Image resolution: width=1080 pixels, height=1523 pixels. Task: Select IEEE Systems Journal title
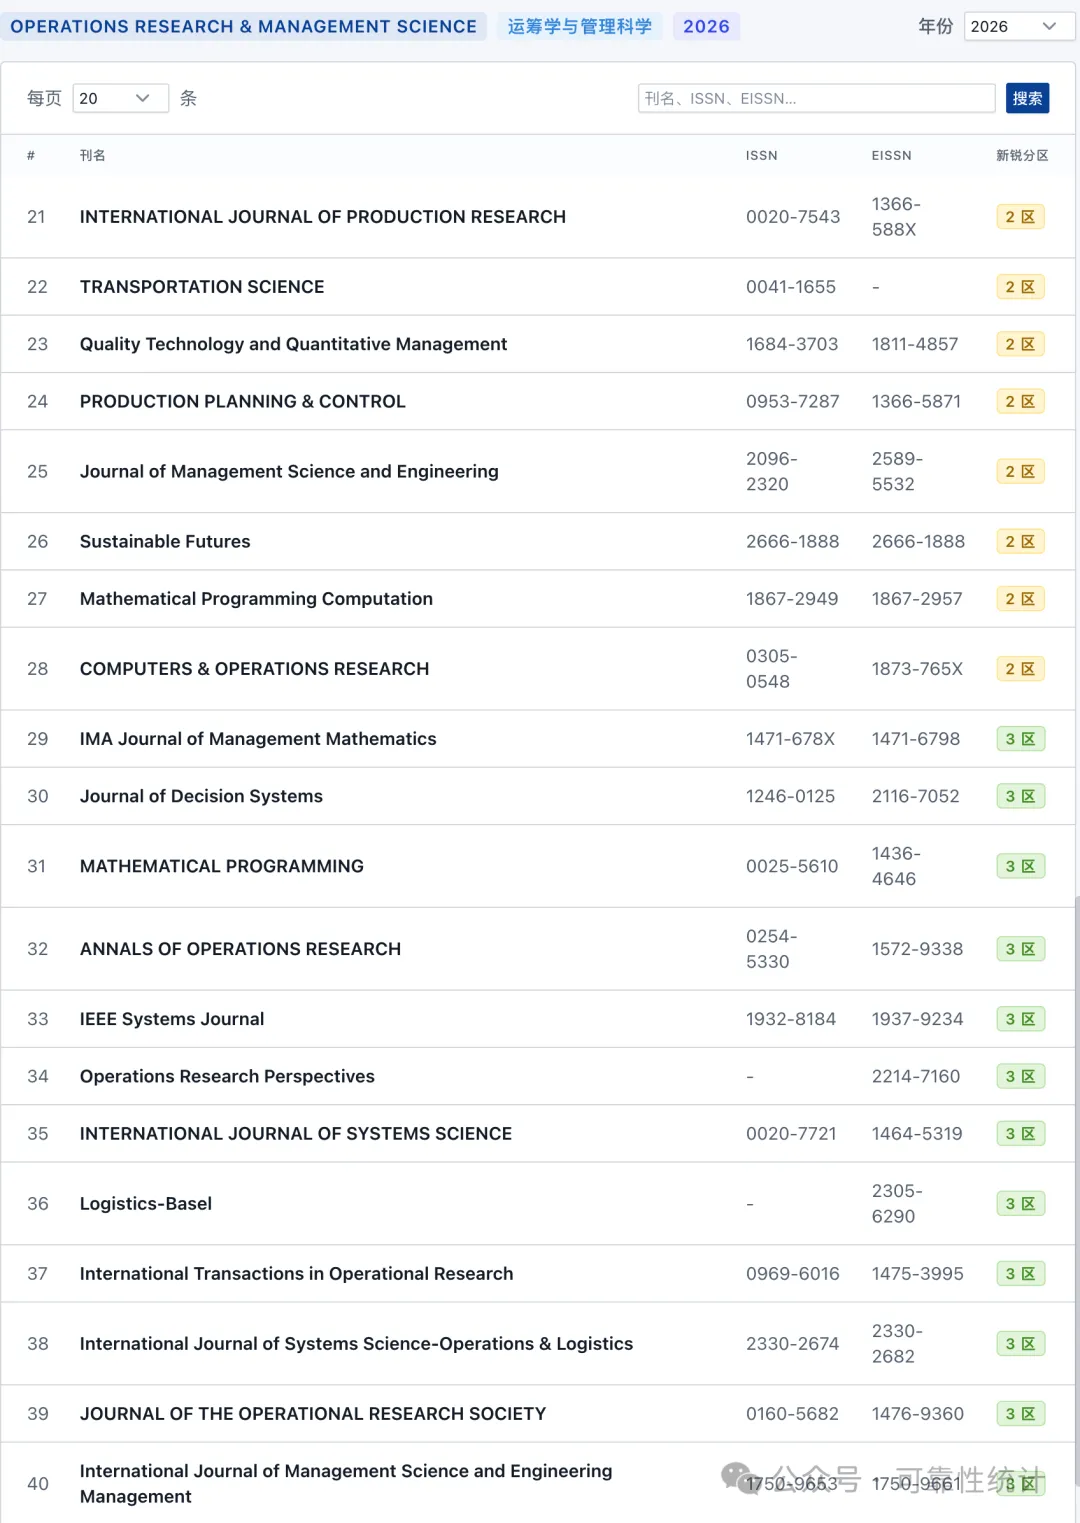point(172,1019)
